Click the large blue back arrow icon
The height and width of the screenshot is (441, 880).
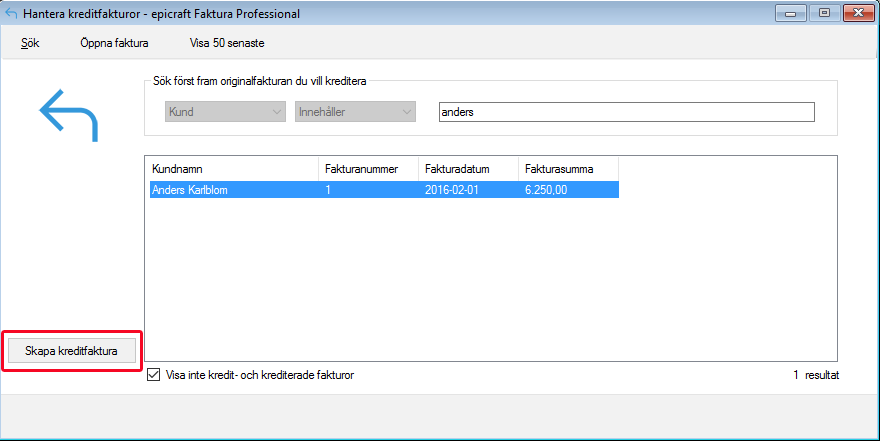(68, 115)
